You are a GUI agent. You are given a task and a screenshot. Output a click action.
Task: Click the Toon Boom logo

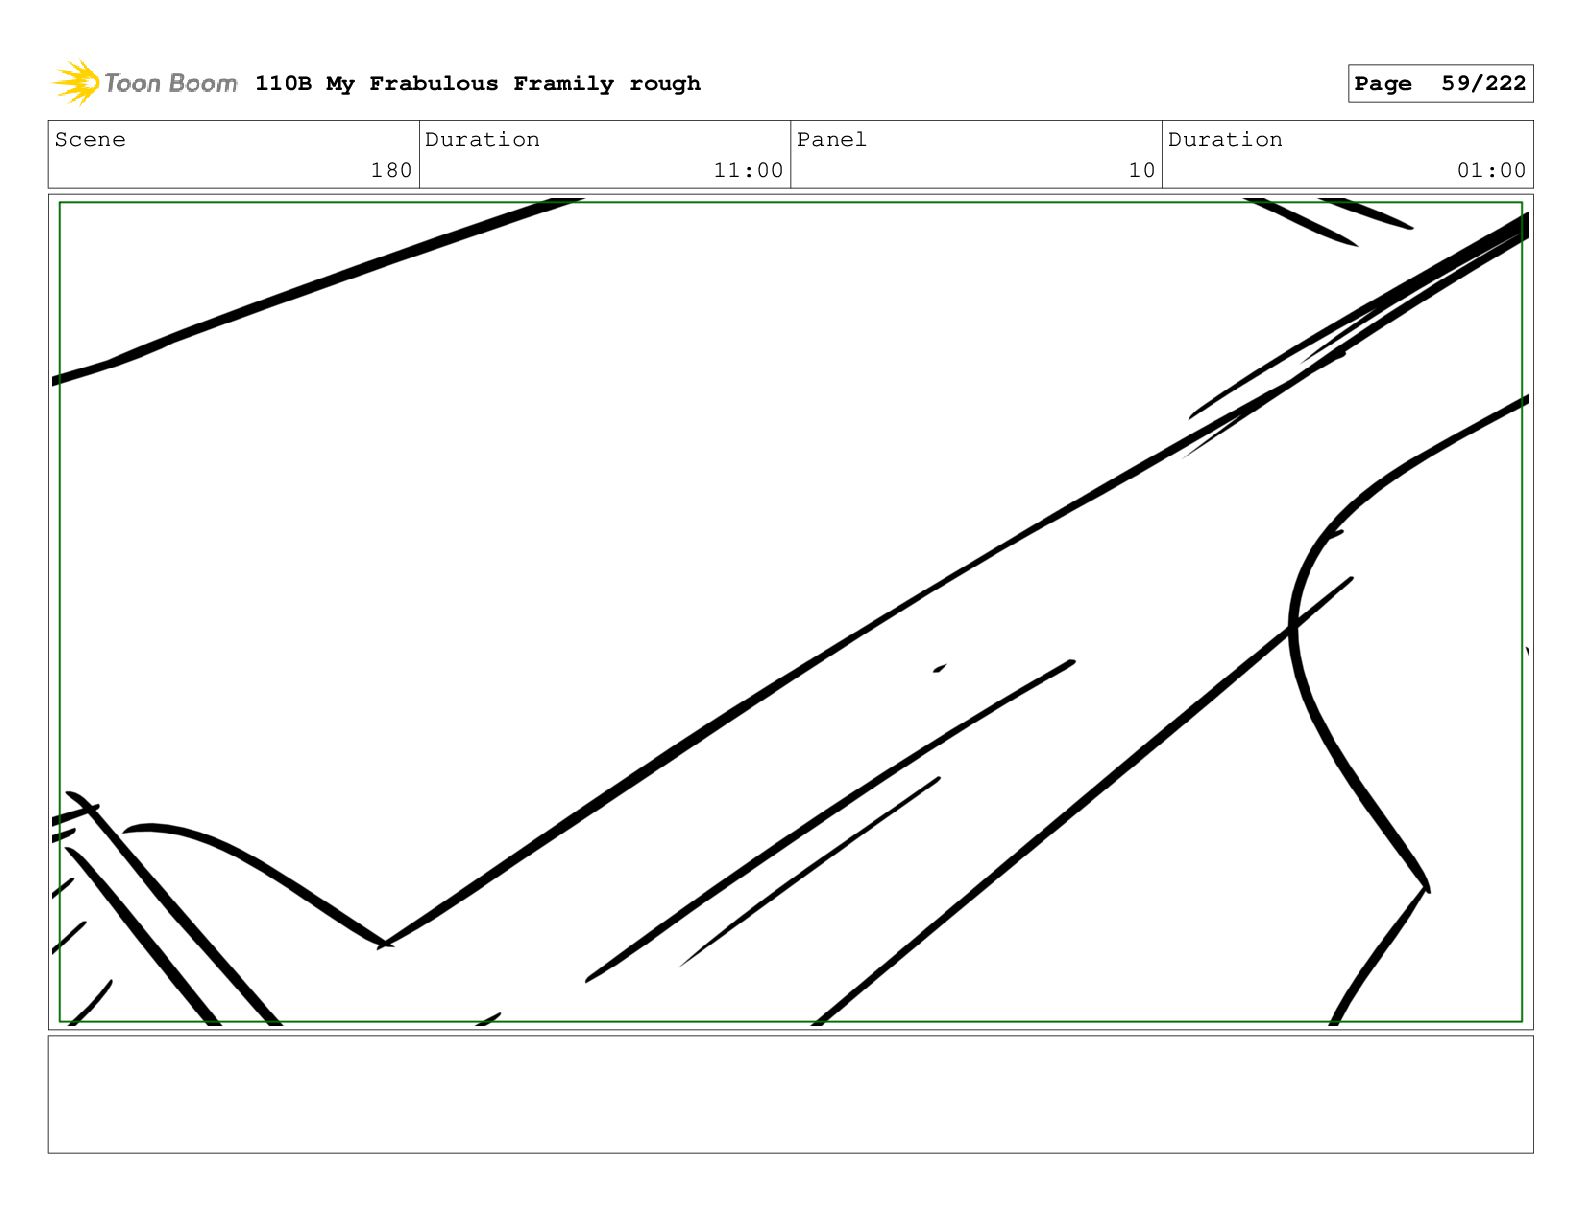144,83
